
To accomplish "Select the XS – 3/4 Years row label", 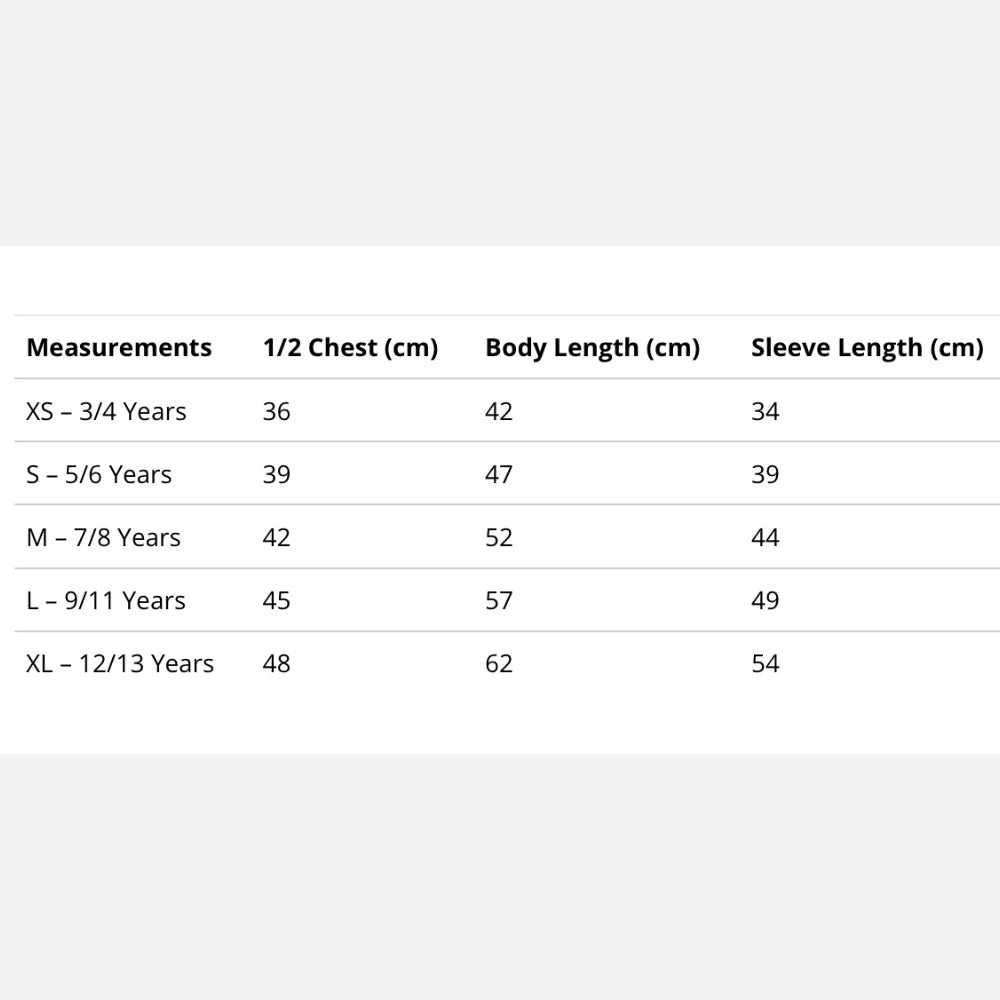I will (x=106, y=411).
